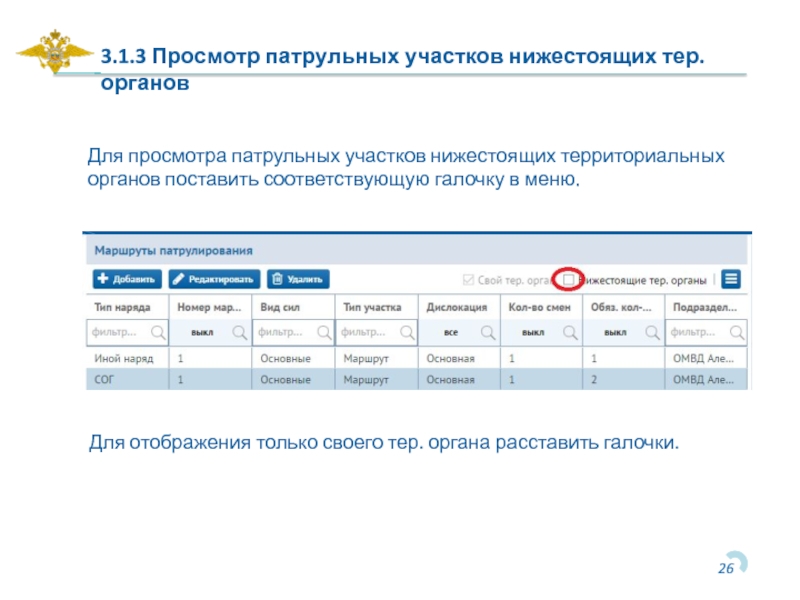The width and height of the screenshot is (800, 600).
Task: Click the search icon in Вид сил filter
Action: pyautogui.click(x=324, y=333)
